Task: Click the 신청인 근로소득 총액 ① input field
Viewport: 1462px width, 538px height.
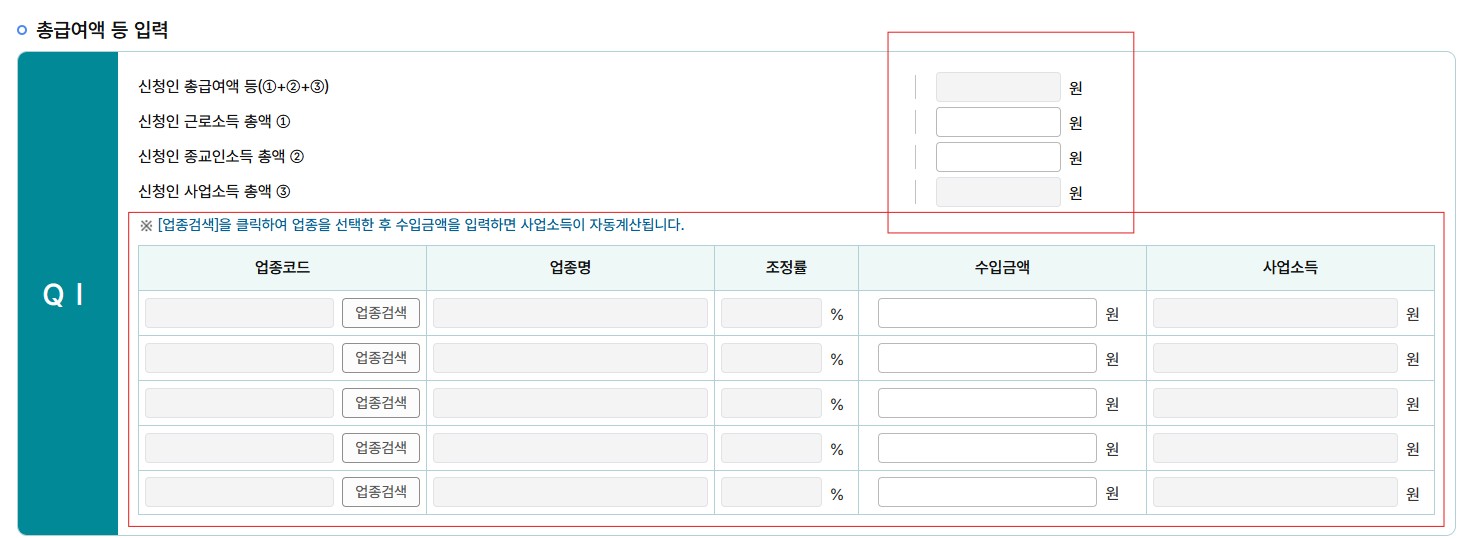Action: click(x=998, y=122)
